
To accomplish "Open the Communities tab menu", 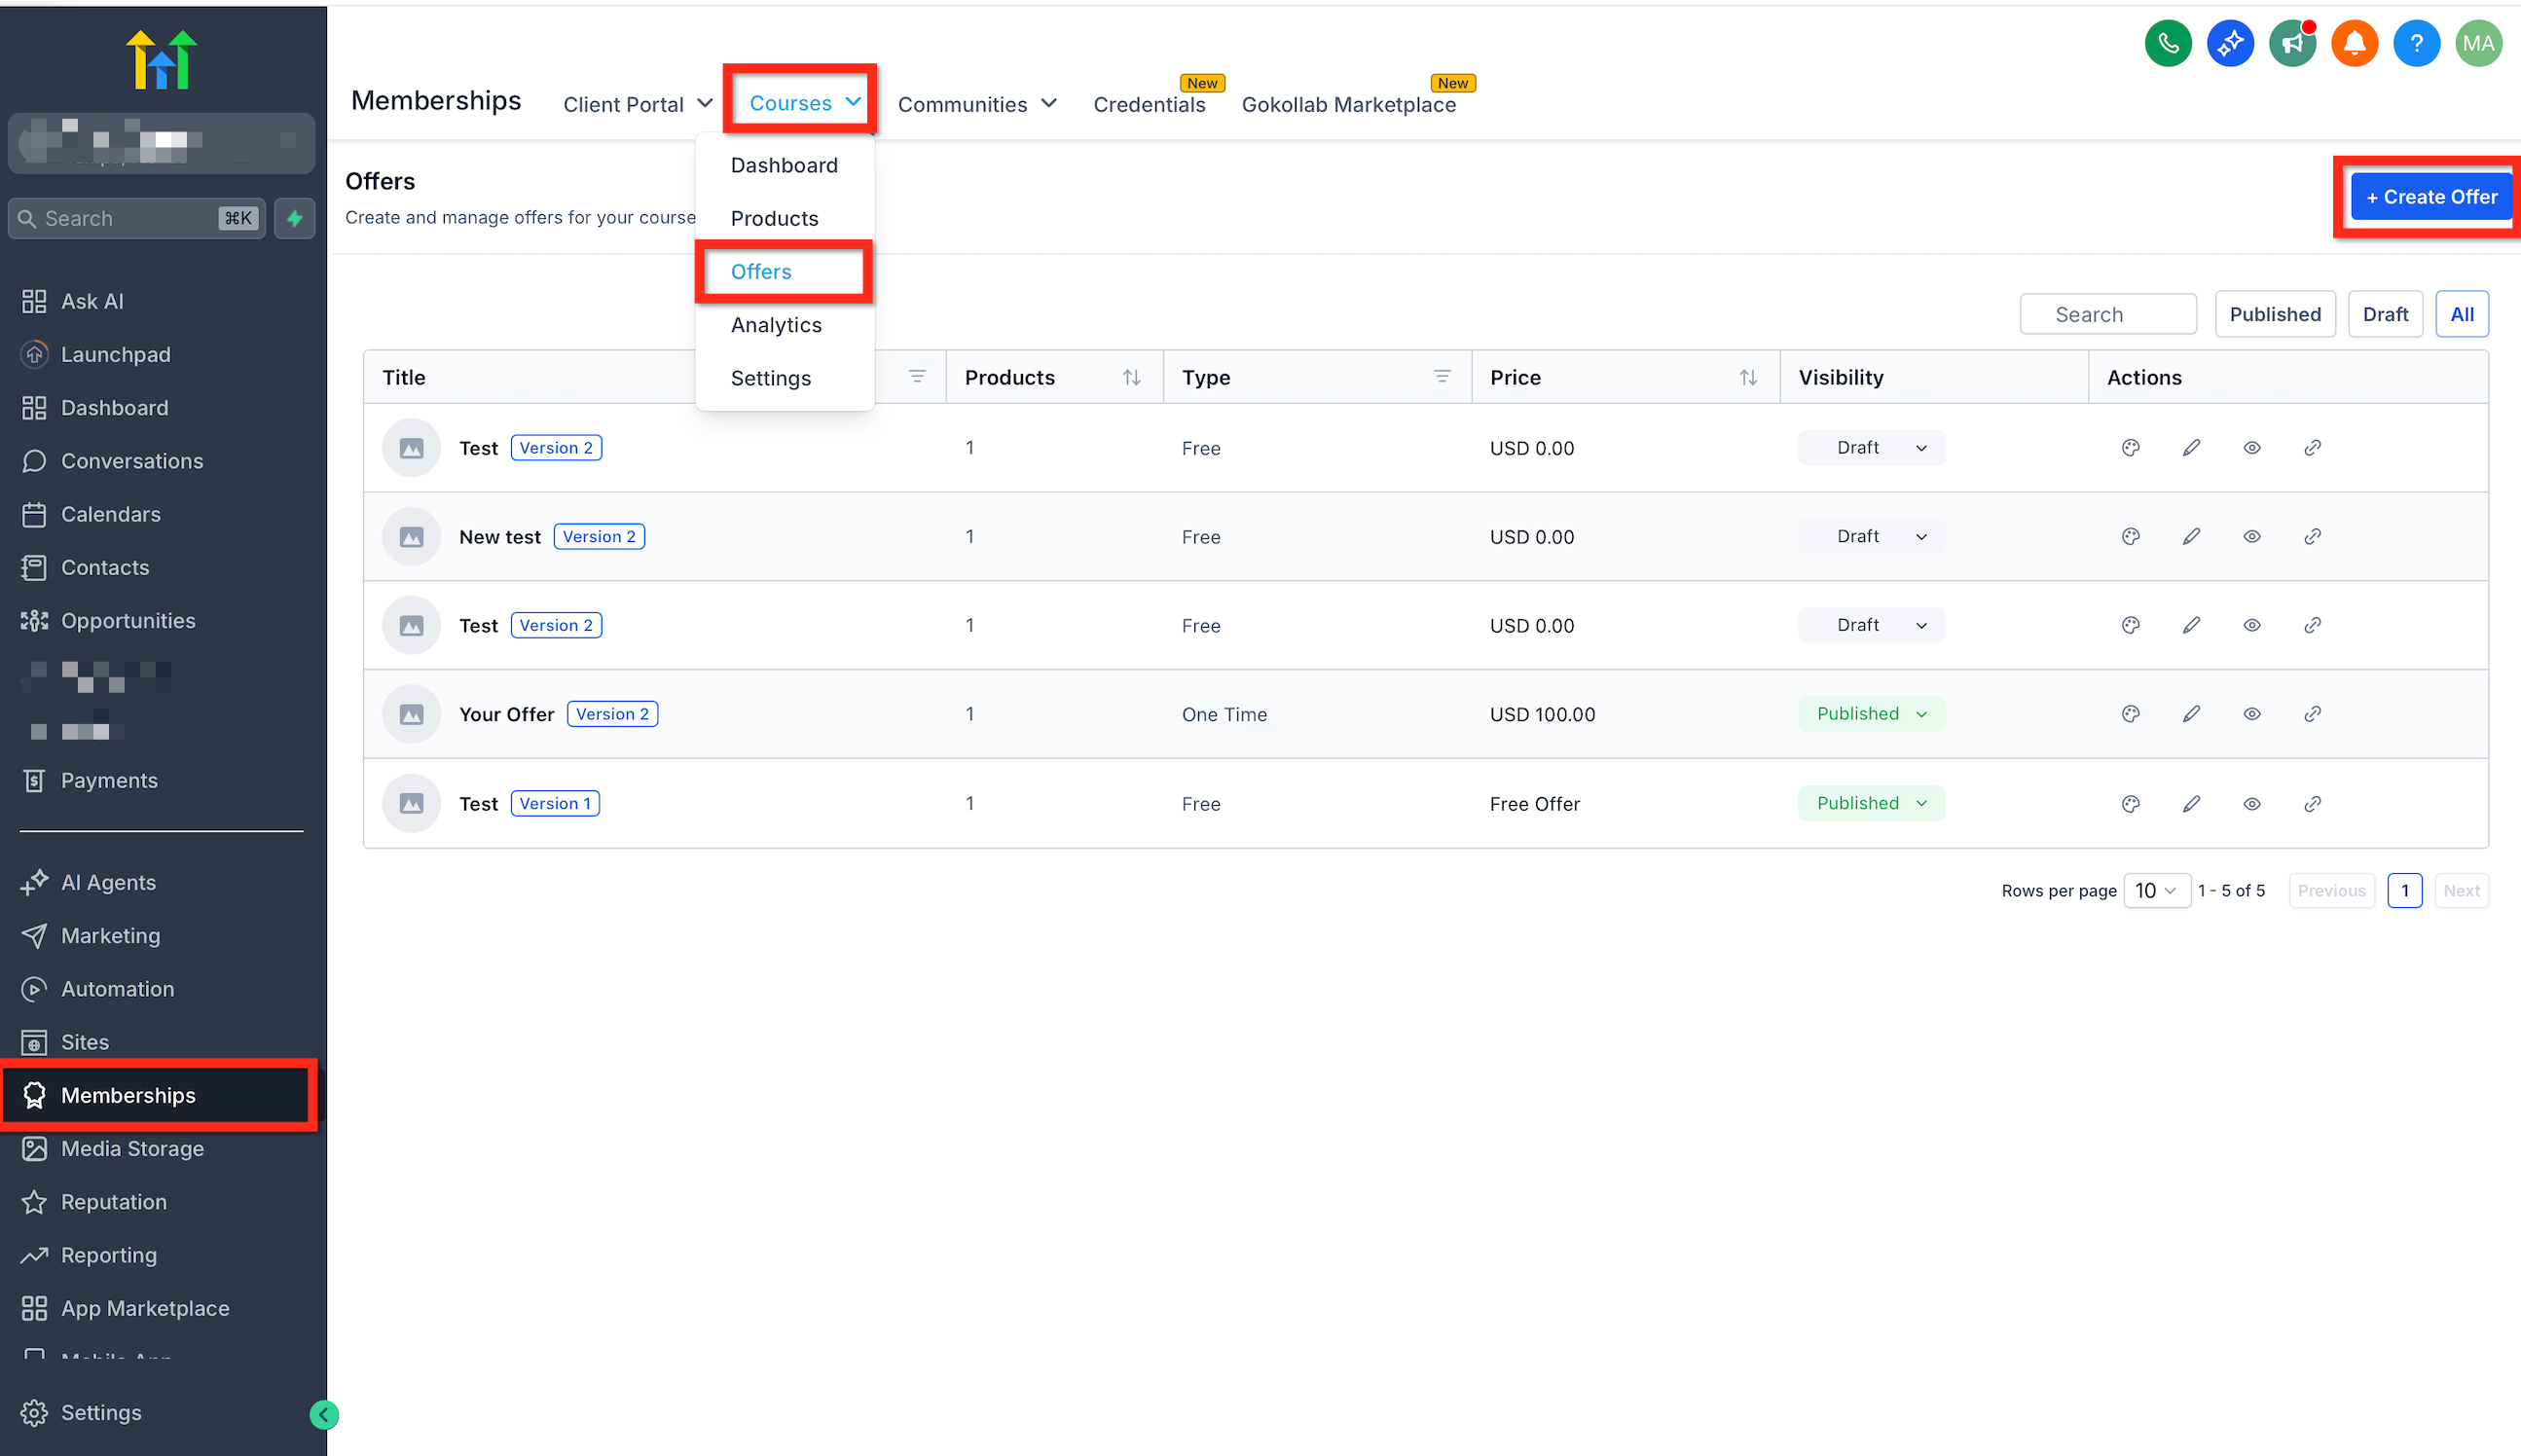I will coord(976,104).
